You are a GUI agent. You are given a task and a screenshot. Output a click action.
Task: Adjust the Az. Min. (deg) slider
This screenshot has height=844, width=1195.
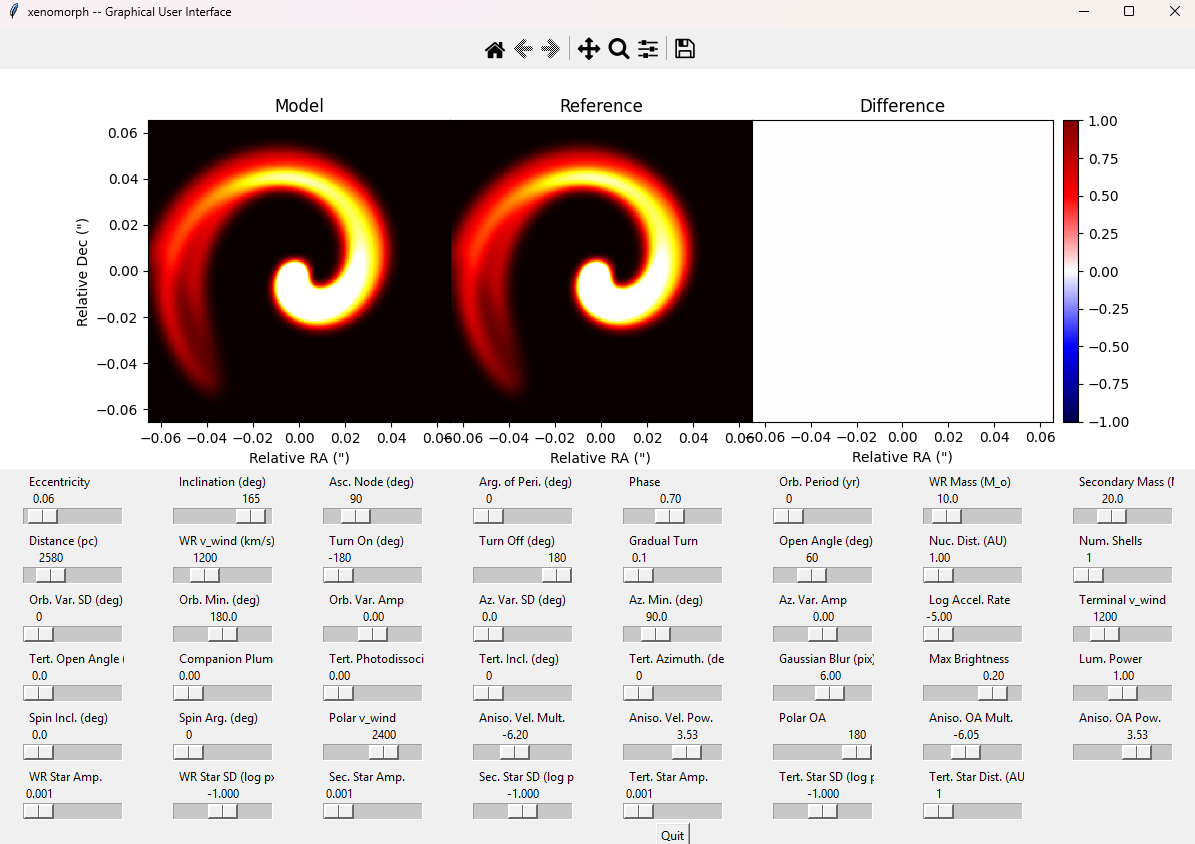click(672, 634)
